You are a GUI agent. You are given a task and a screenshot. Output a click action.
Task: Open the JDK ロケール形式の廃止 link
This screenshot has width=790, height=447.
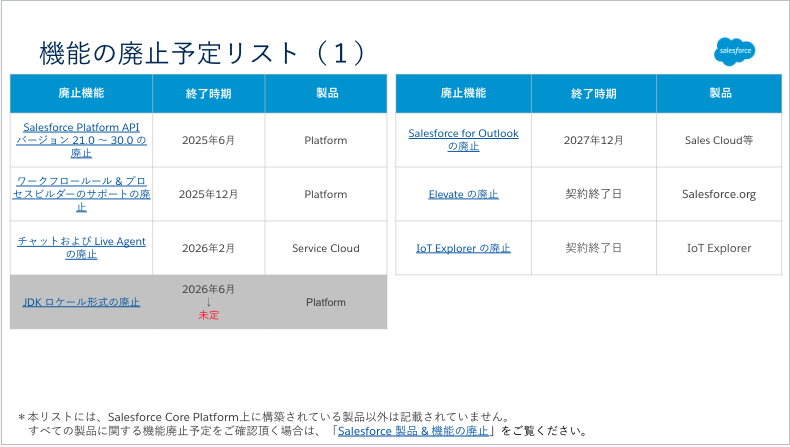(x=81, y=302)
